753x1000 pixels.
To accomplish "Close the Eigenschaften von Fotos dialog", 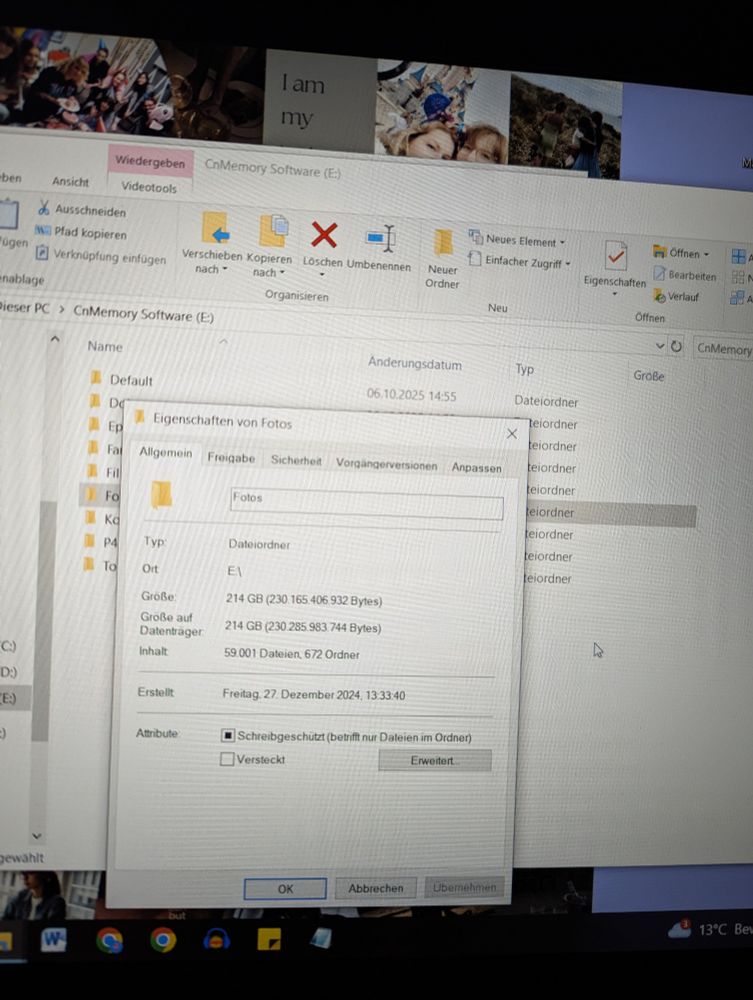I will click(x=511, y=434).
